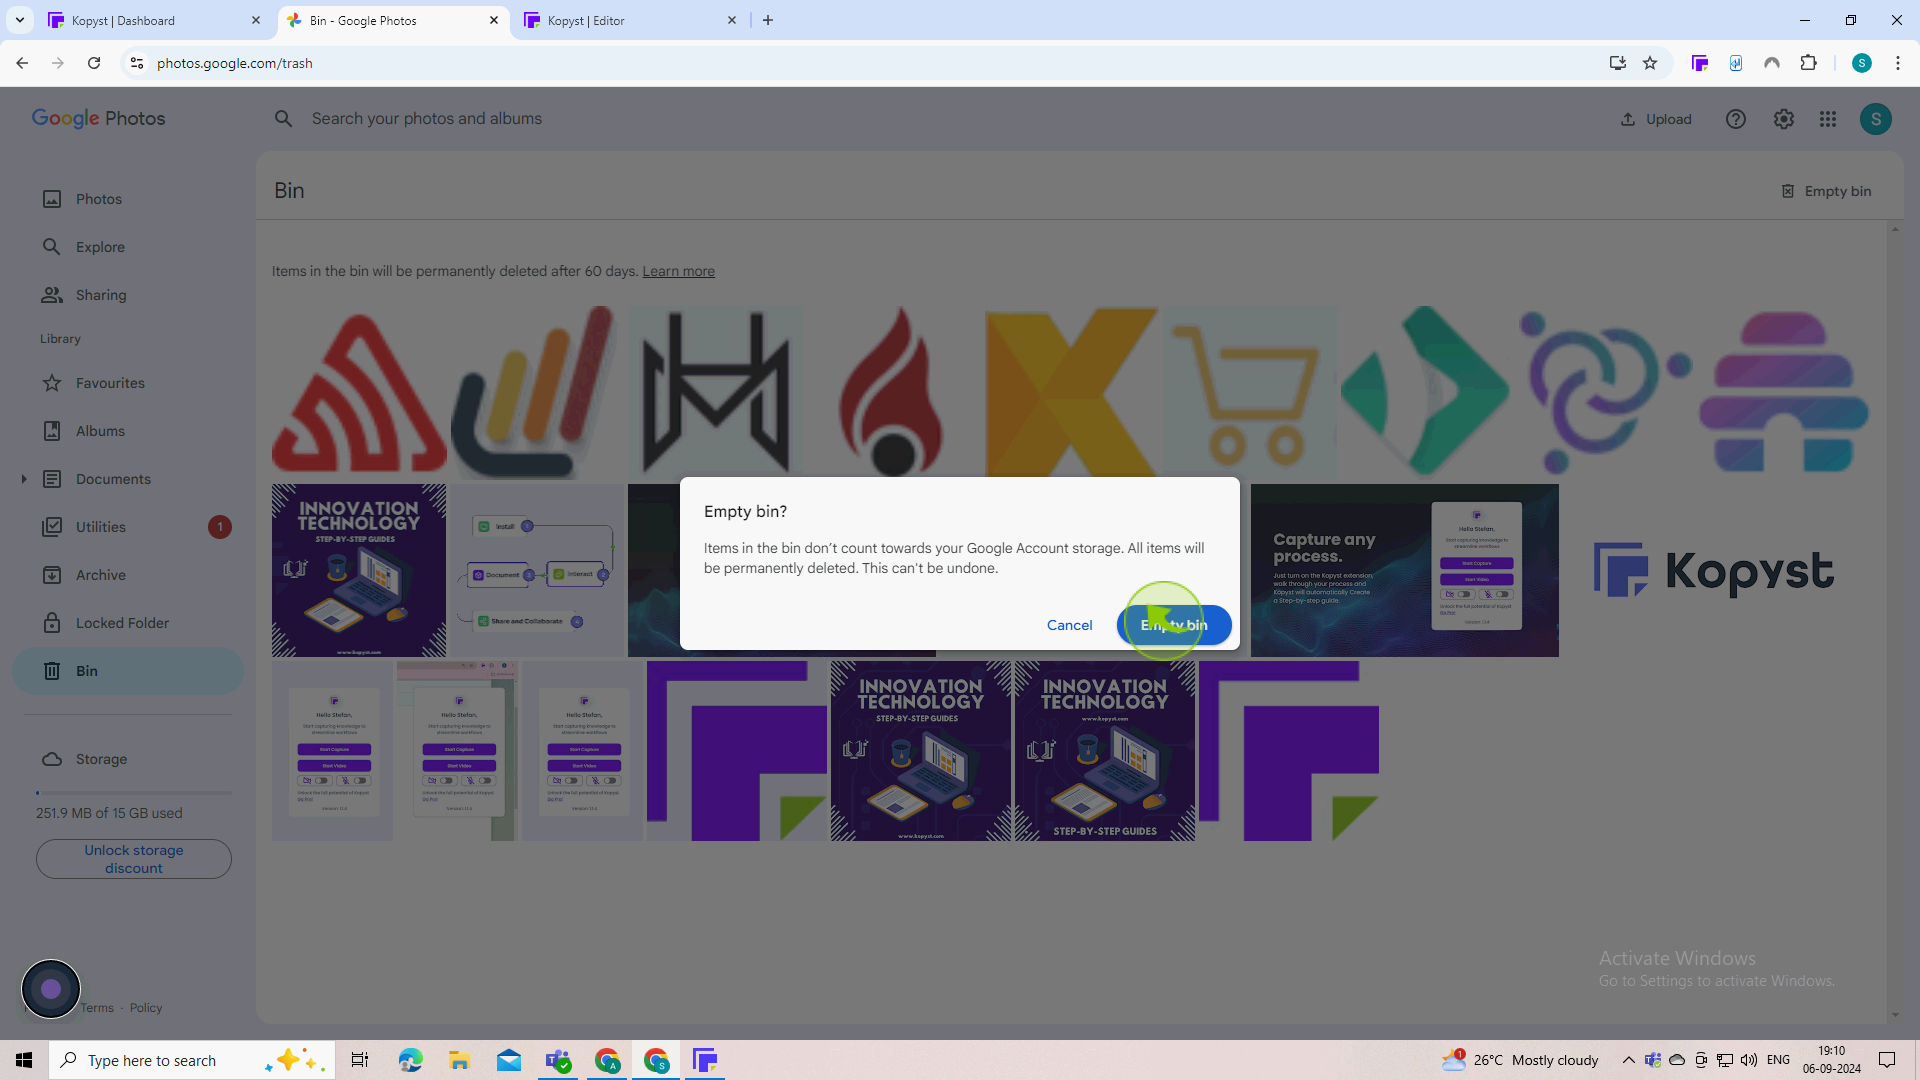Image resolution: width=1920 pixels, height=1080 pixels.
Task: Open the tab search dropdown arrow
Action: point(19,20)
